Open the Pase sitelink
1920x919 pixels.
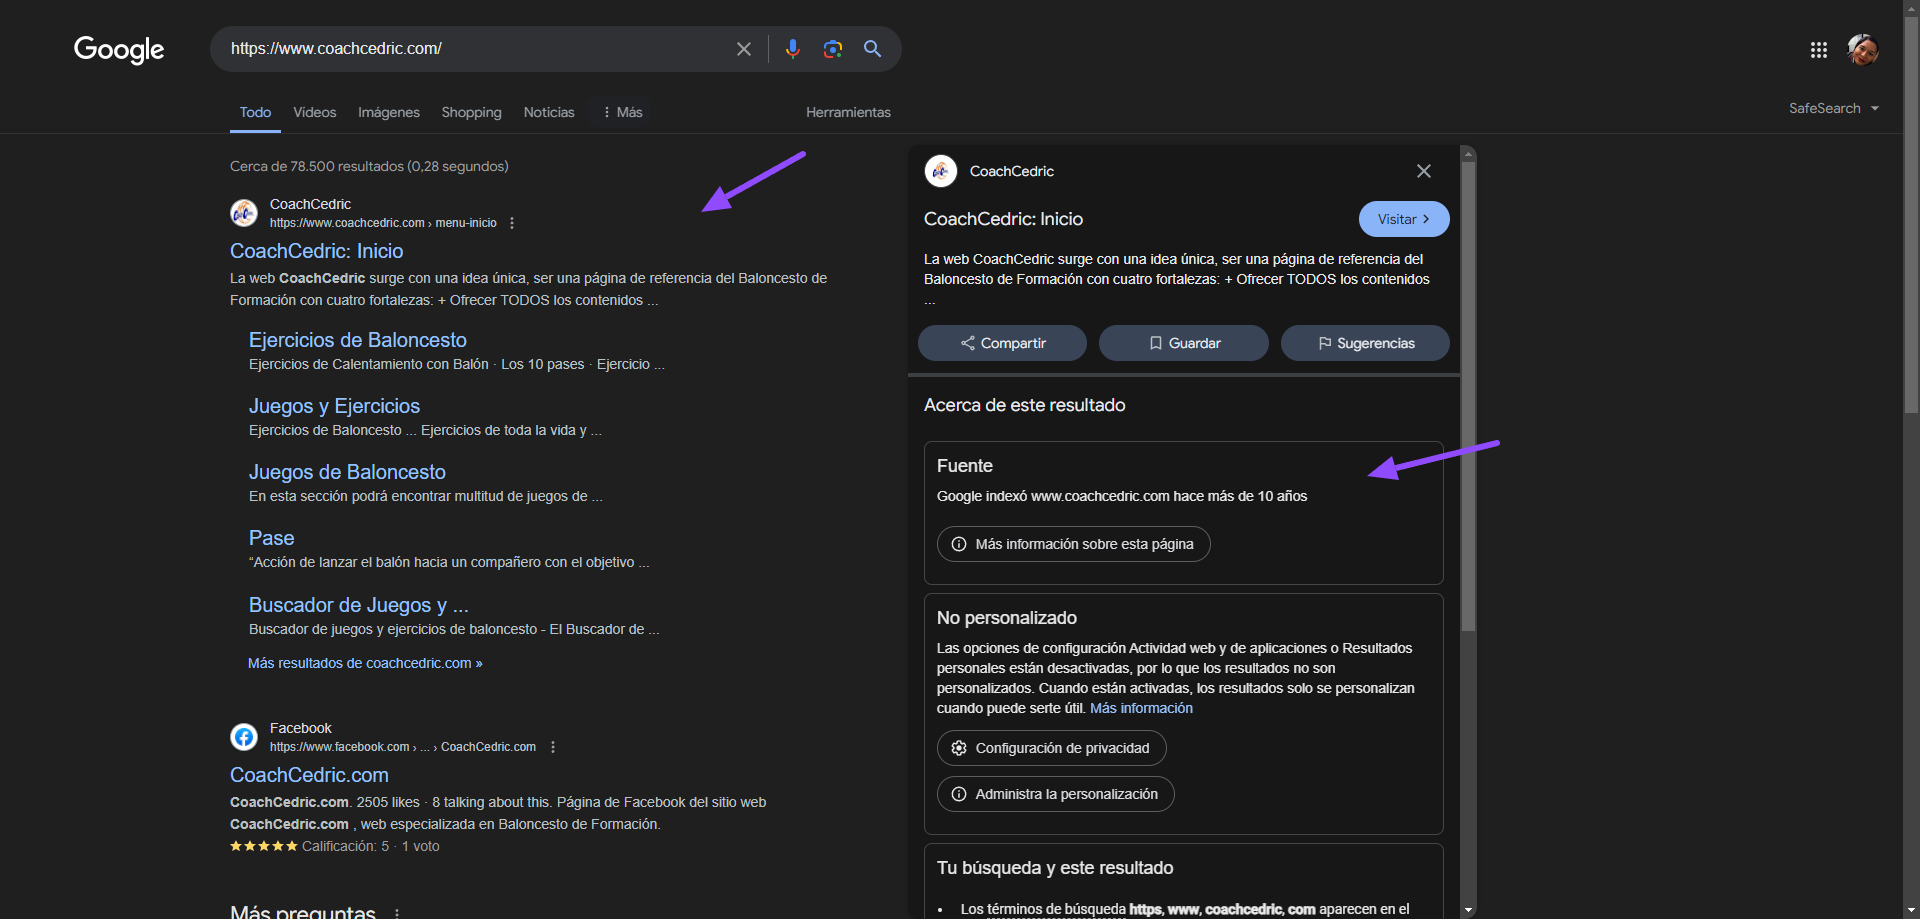pyautogui.click(x=271, y=538)
